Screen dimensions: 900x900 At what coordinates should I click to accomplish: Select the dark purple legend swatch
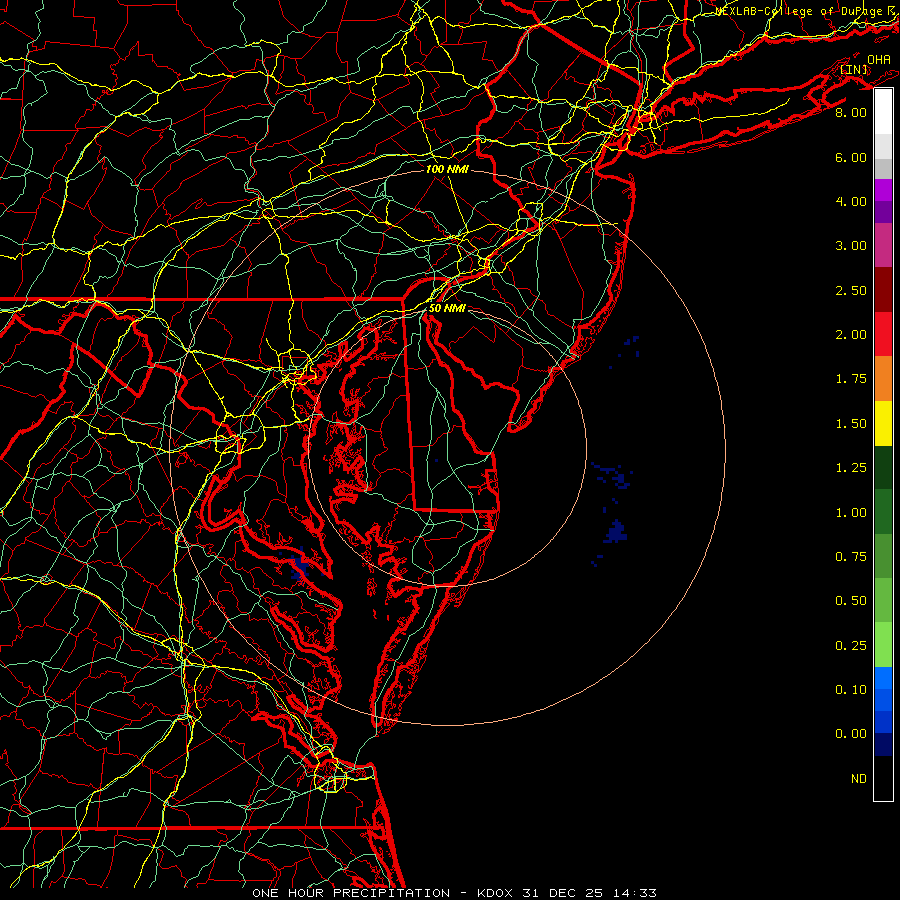(x=883, y=212)
